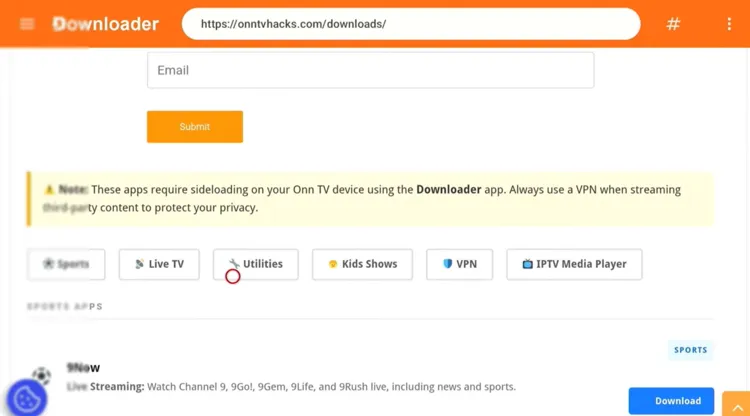Click the bold 'Downloader' word in note
Screen dimensions: 750x416
click(x=449, y=190)
